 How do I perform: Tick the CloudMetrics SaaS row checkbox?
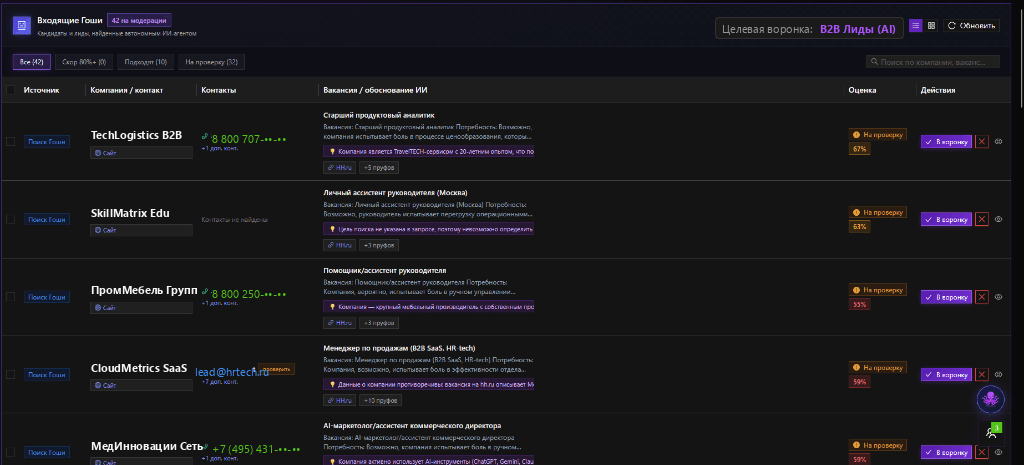pyautogui.click(x=10, y=374)
